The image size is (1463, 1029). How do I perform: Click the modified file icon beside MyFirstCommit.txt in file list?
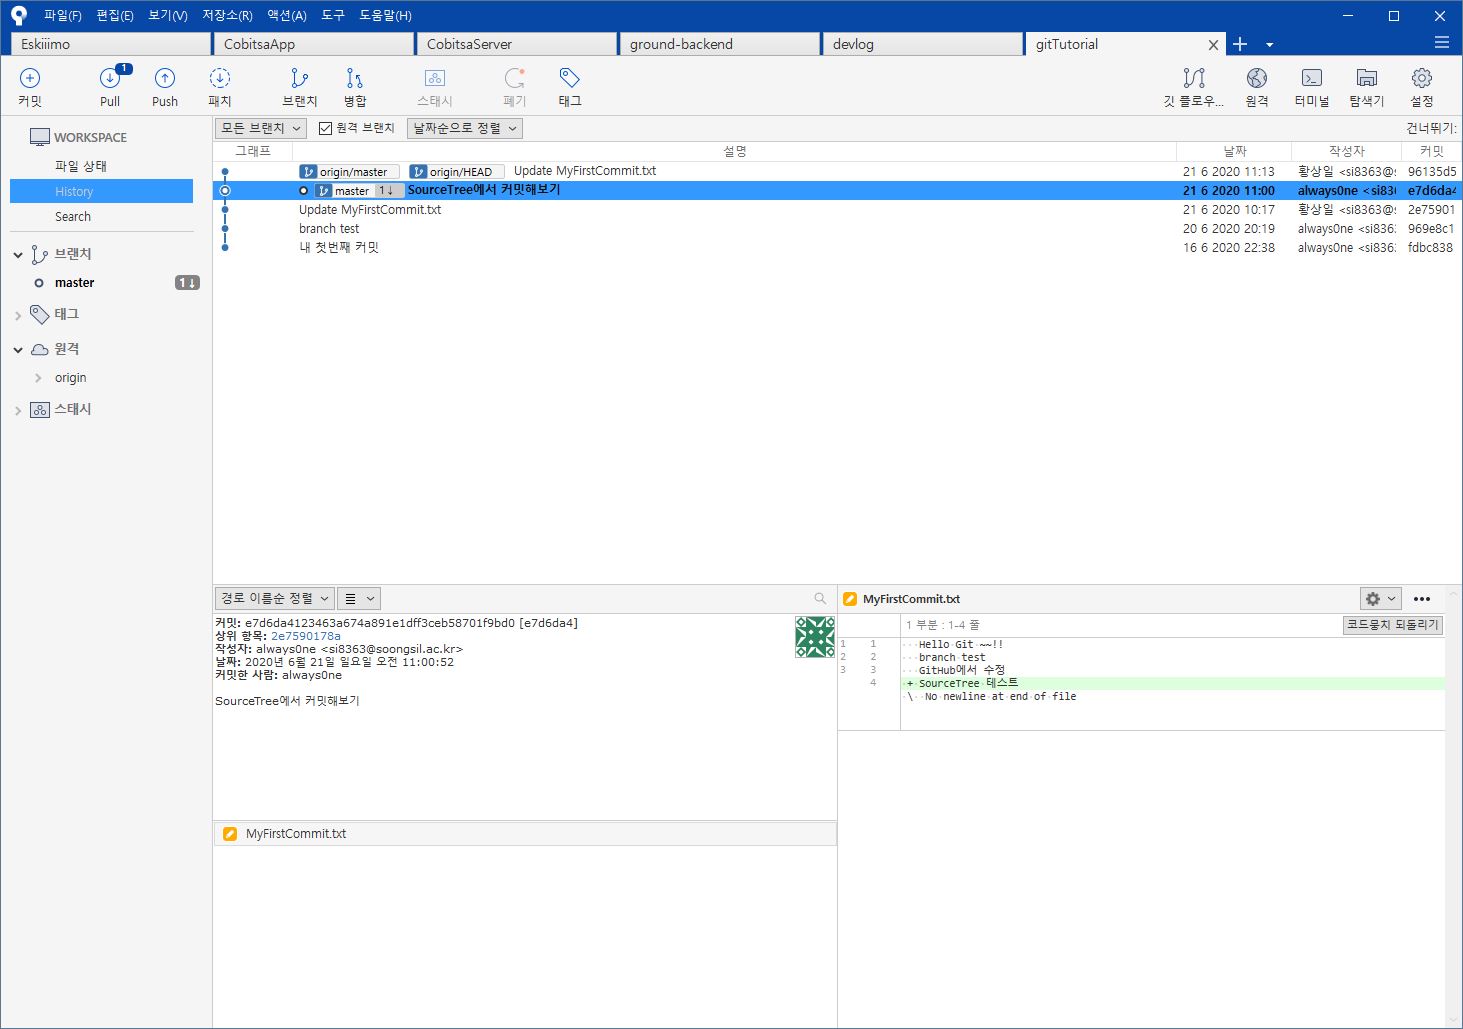(230, 833)
